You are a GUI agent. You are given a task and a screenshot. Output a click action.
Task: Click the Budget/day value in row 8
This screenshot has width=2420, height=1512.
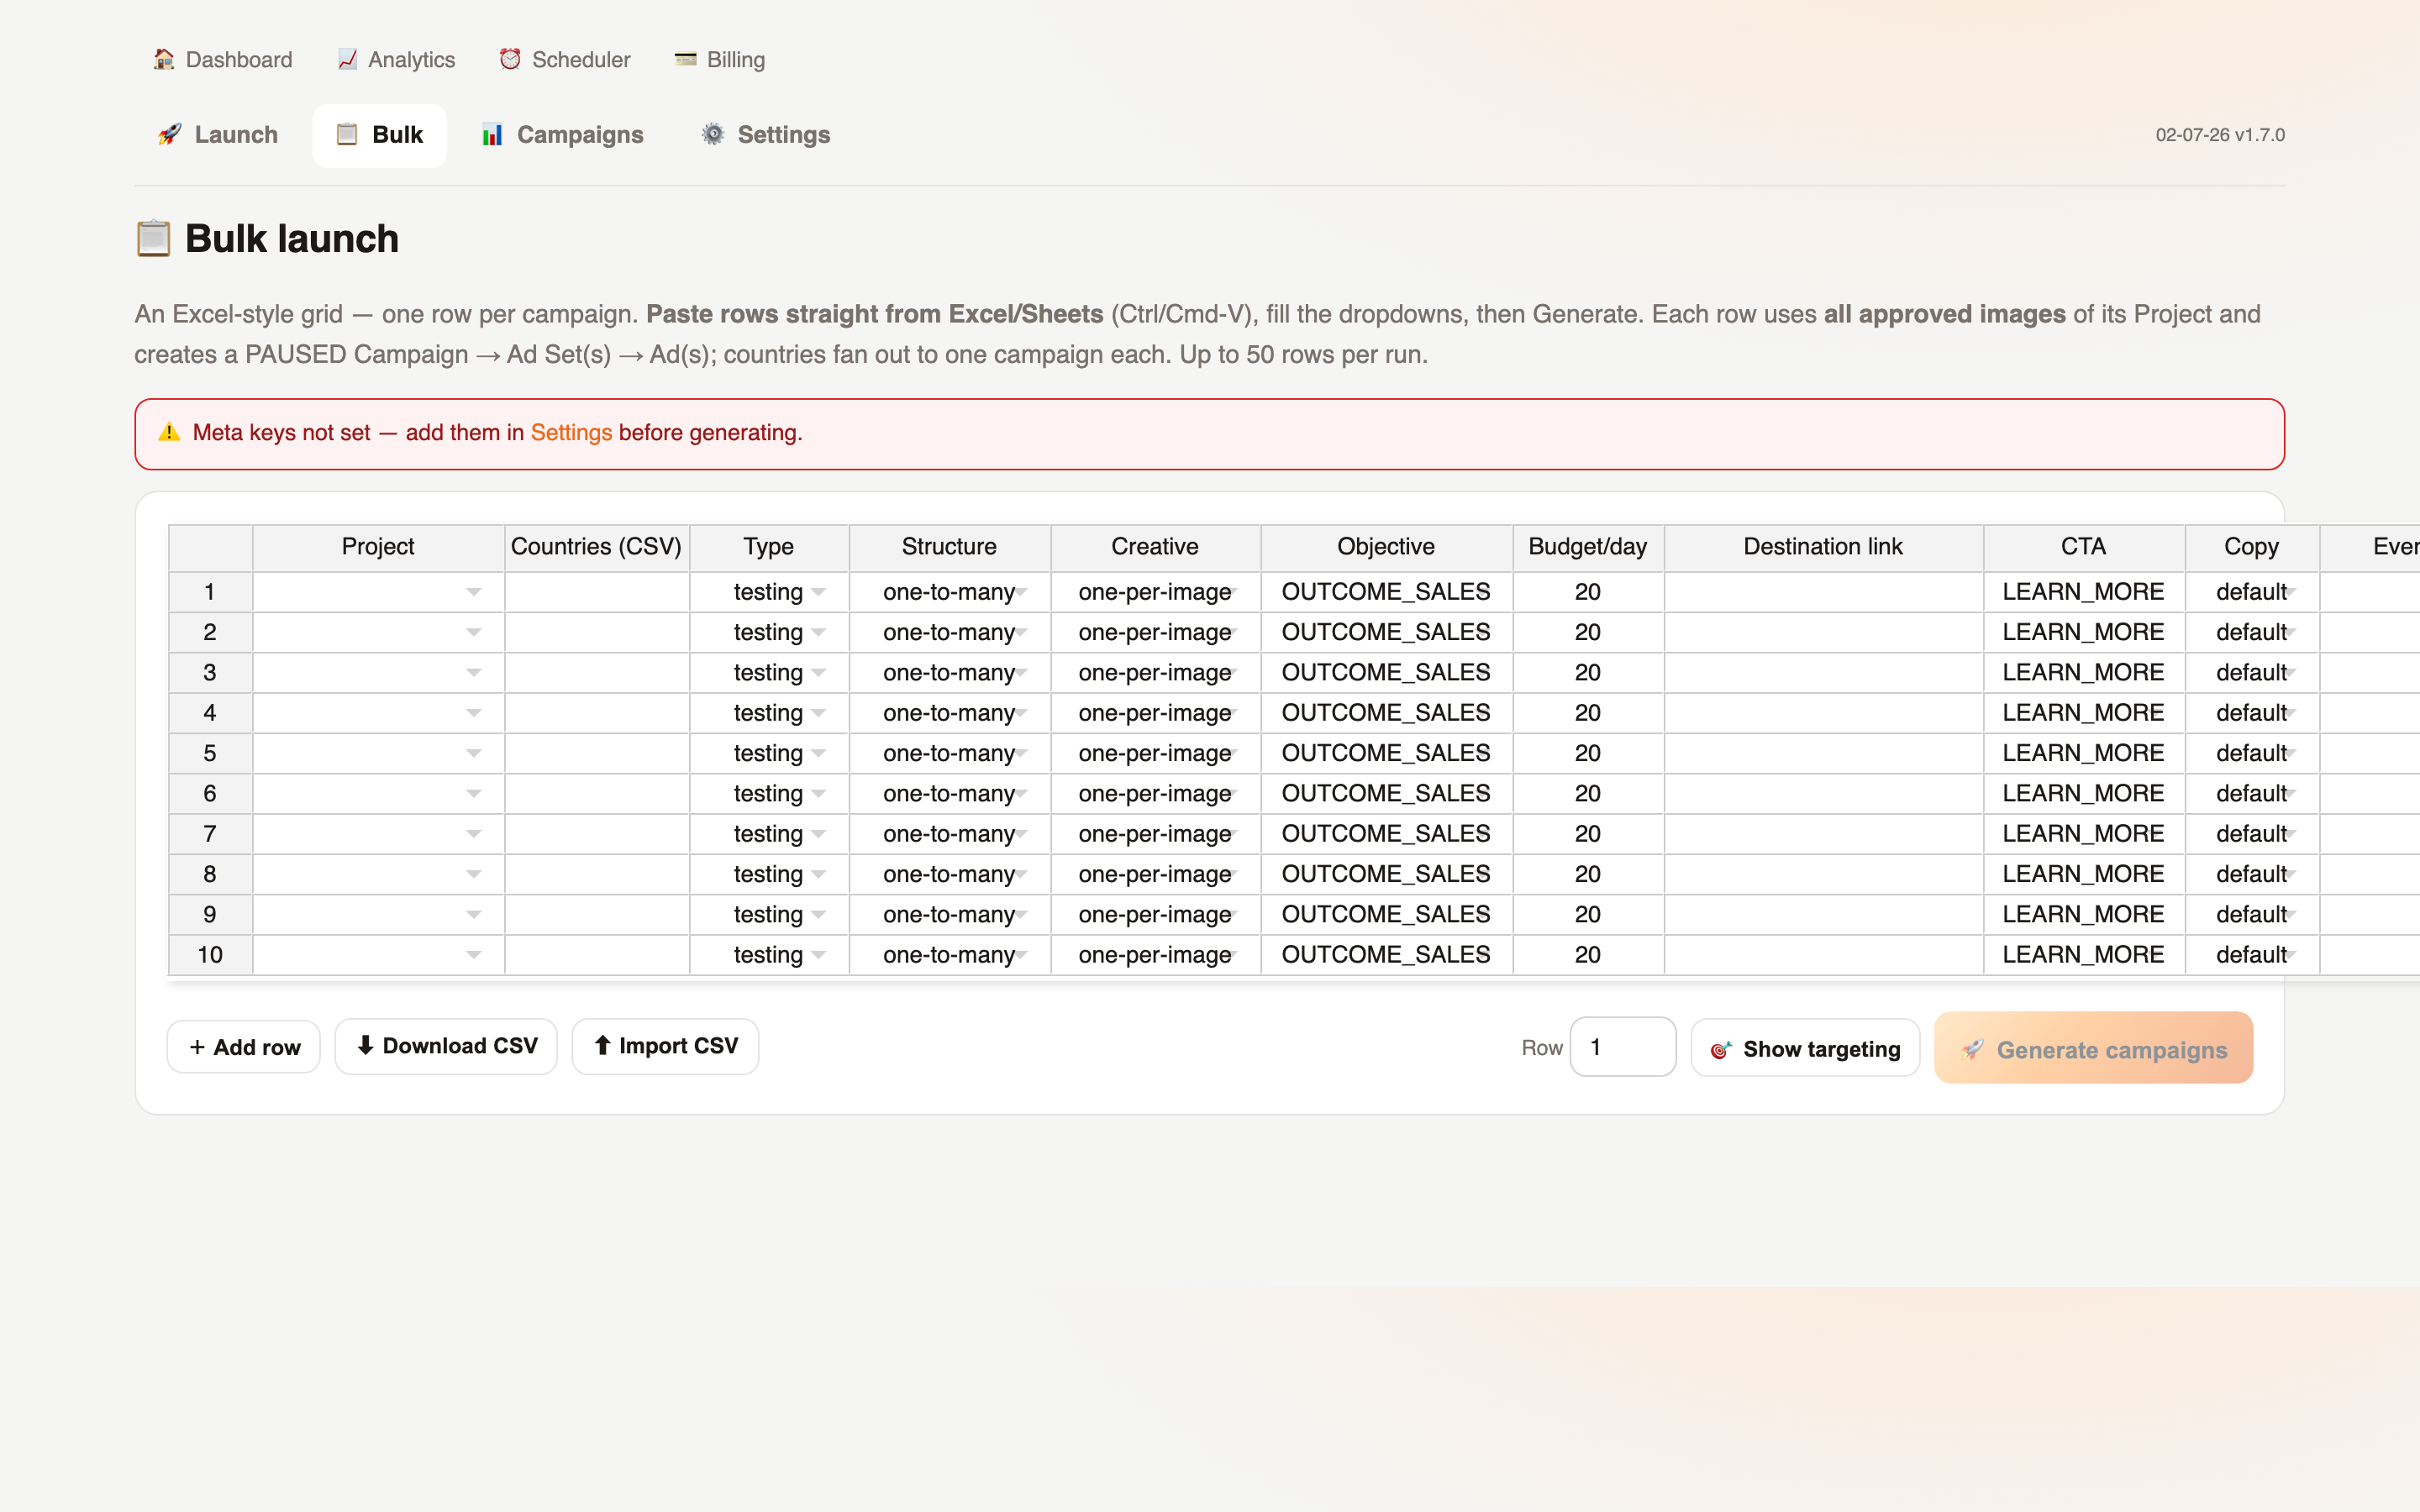[1588, 874]
